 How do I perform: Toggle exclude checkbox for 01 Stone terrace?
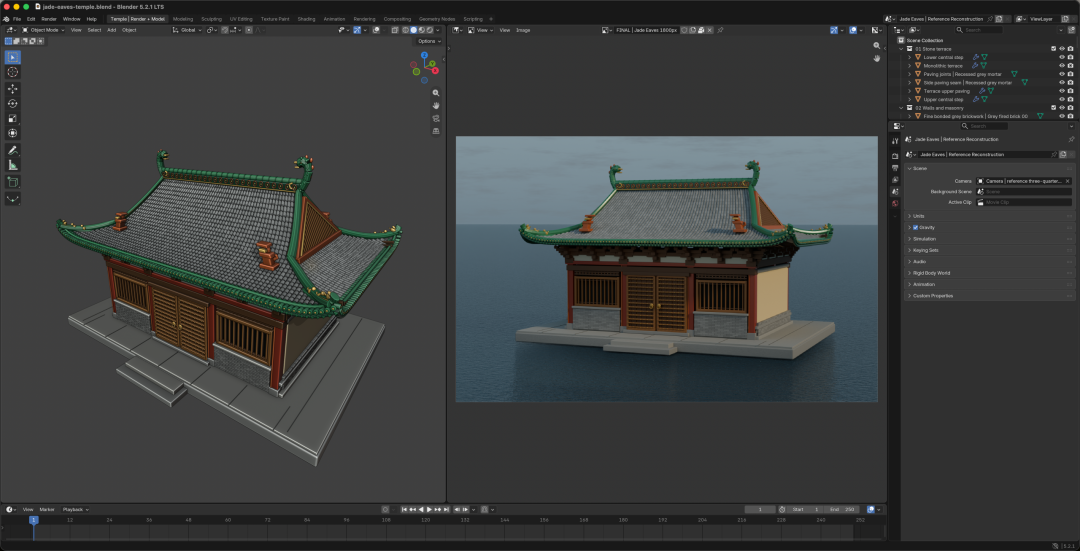tap(1053, 49)
